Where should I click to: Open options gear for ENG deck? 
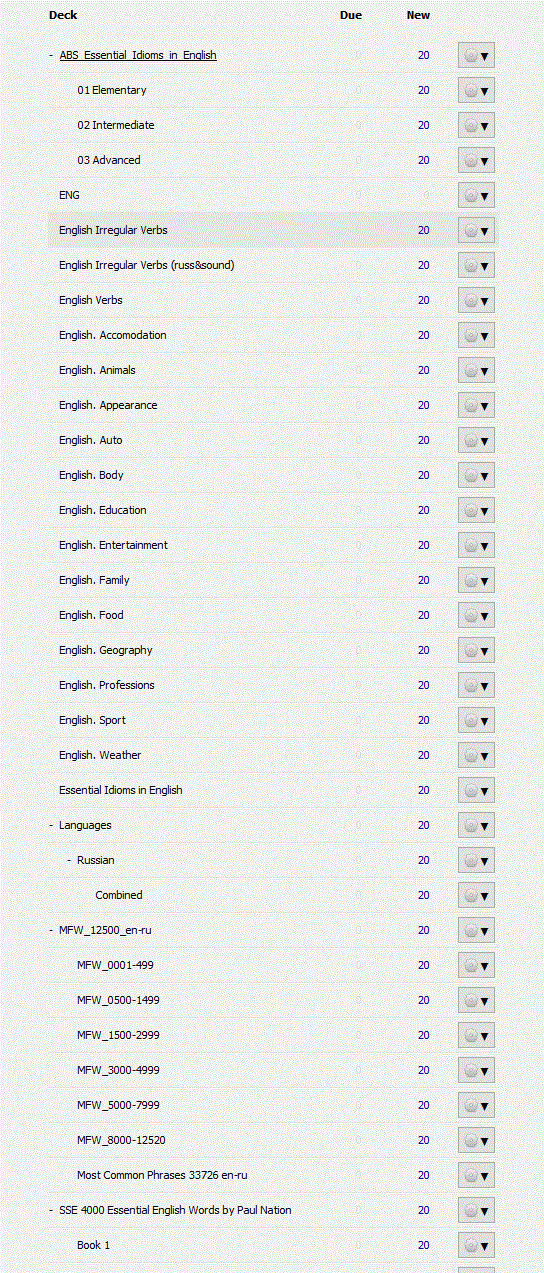[x=476, y=195]
